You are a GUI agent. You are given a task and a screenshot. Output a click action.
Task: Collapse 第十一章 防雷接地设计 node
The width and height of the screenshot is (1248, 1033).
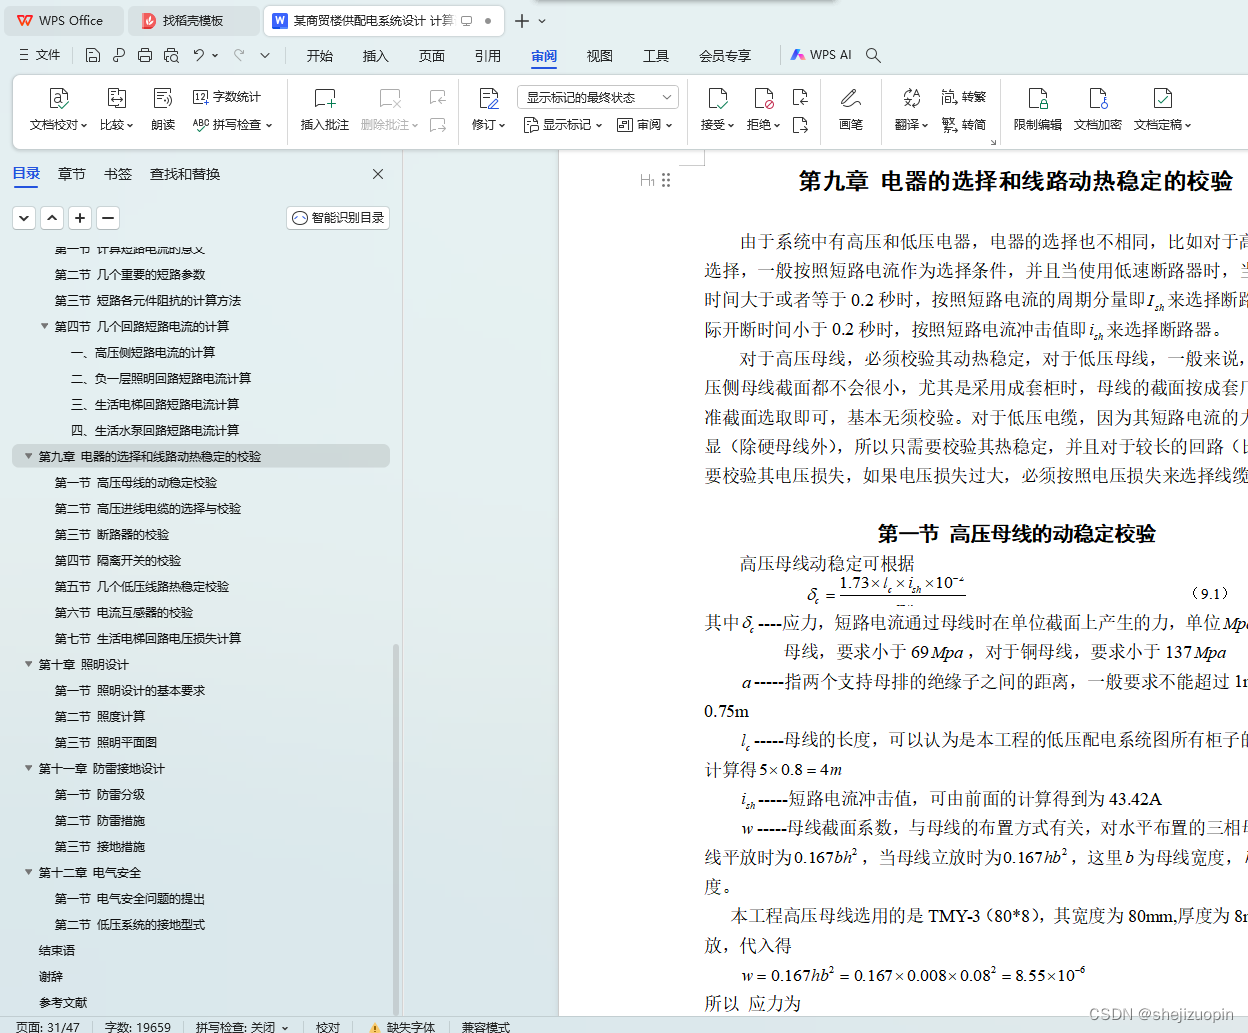coord(28,768)
